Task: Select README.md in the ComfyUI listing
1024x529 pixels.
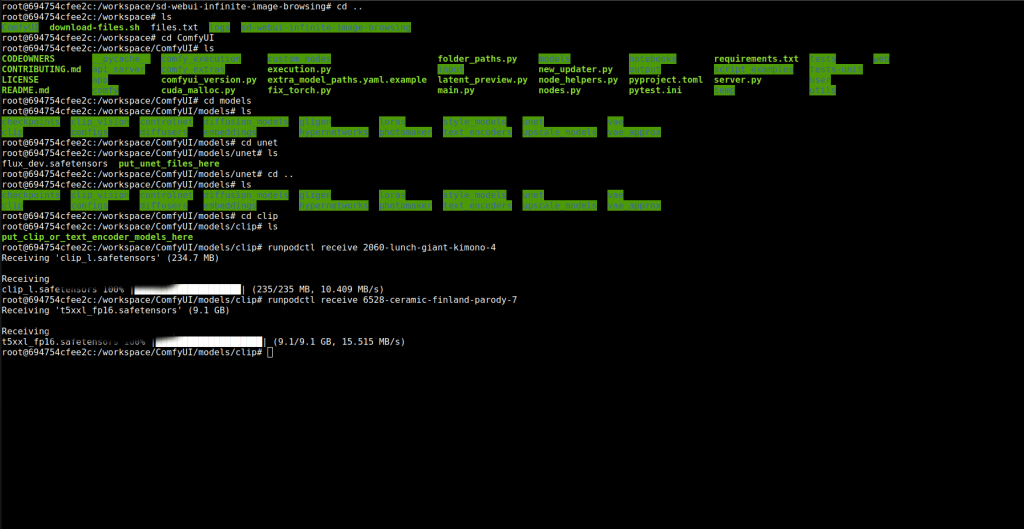Action: pos(26,90)
